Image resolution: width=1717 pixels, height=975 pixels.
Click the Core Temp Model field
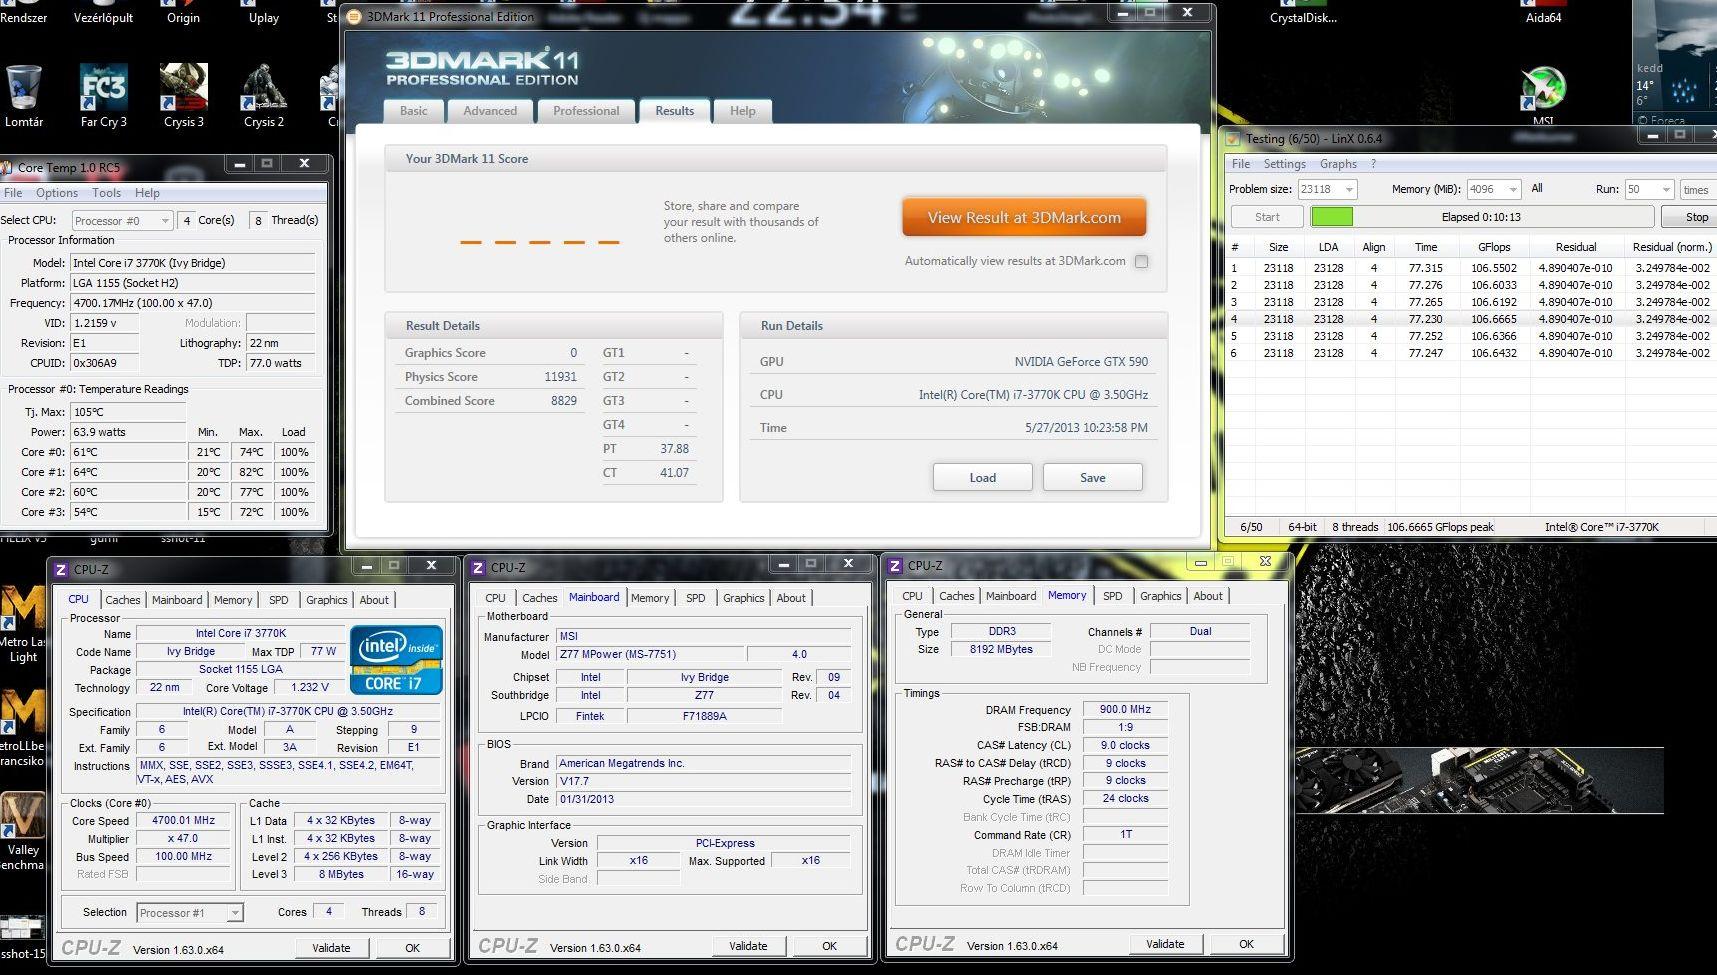tap(193, 263)
